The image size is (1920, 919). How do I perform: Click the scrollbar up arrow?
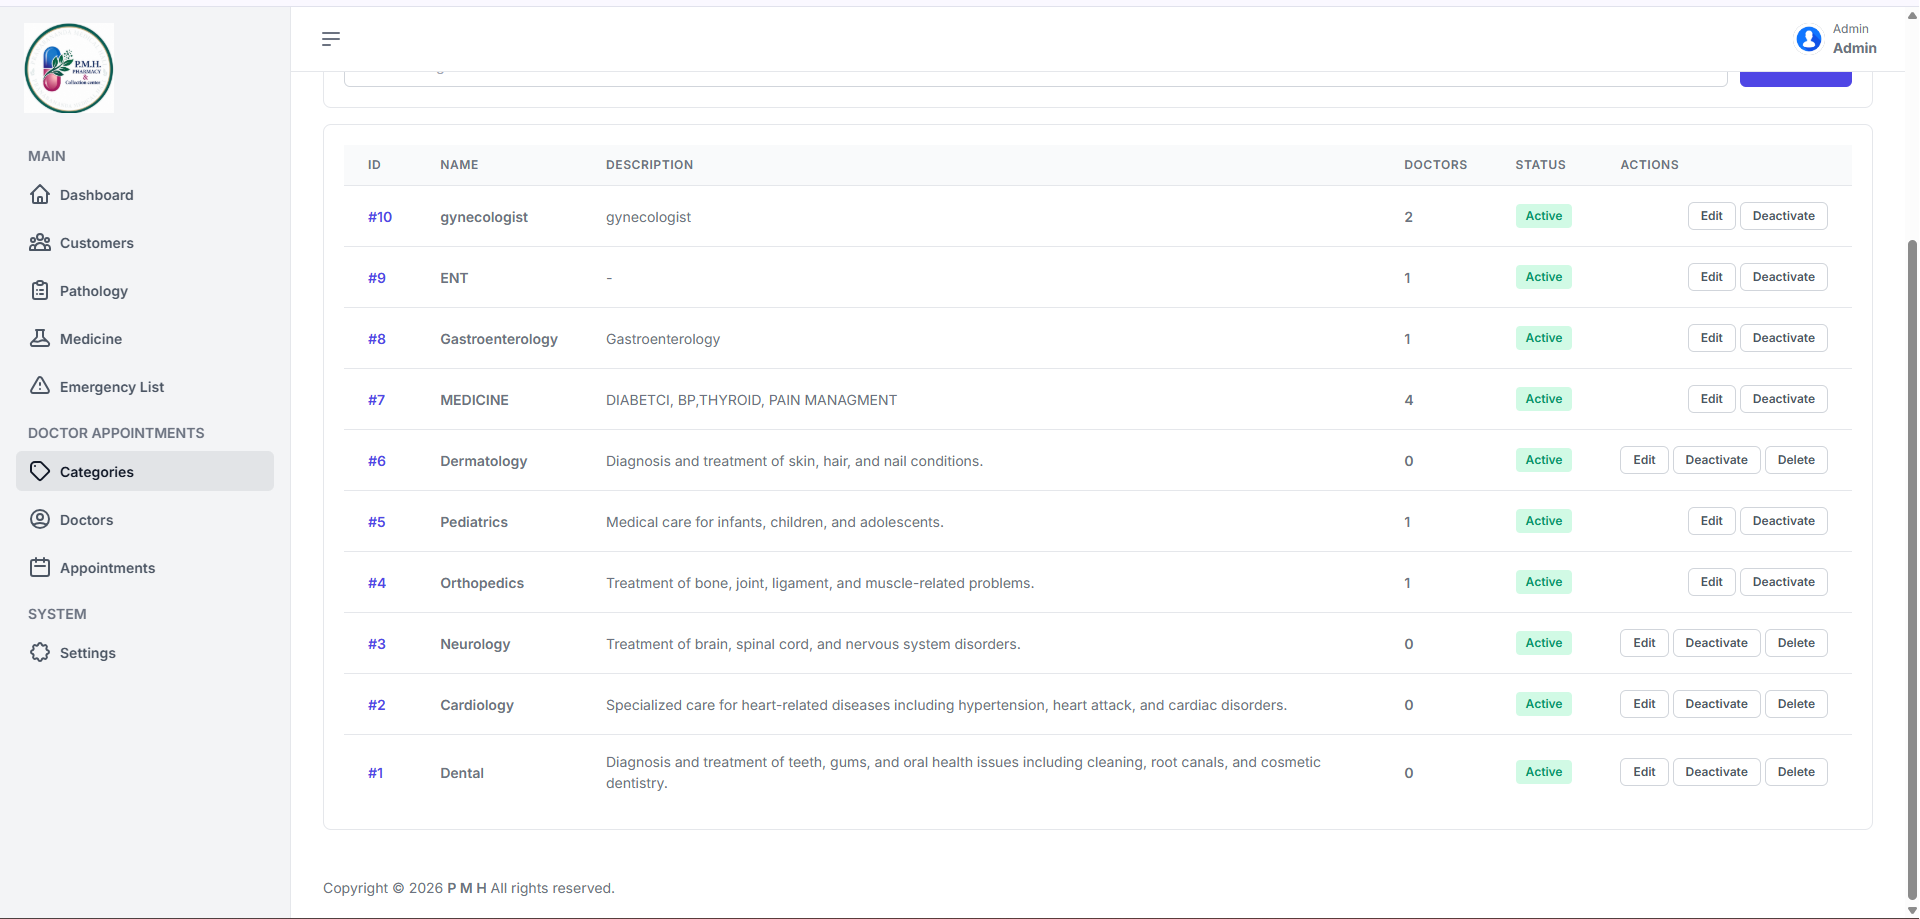click(x=1912, y=15)
